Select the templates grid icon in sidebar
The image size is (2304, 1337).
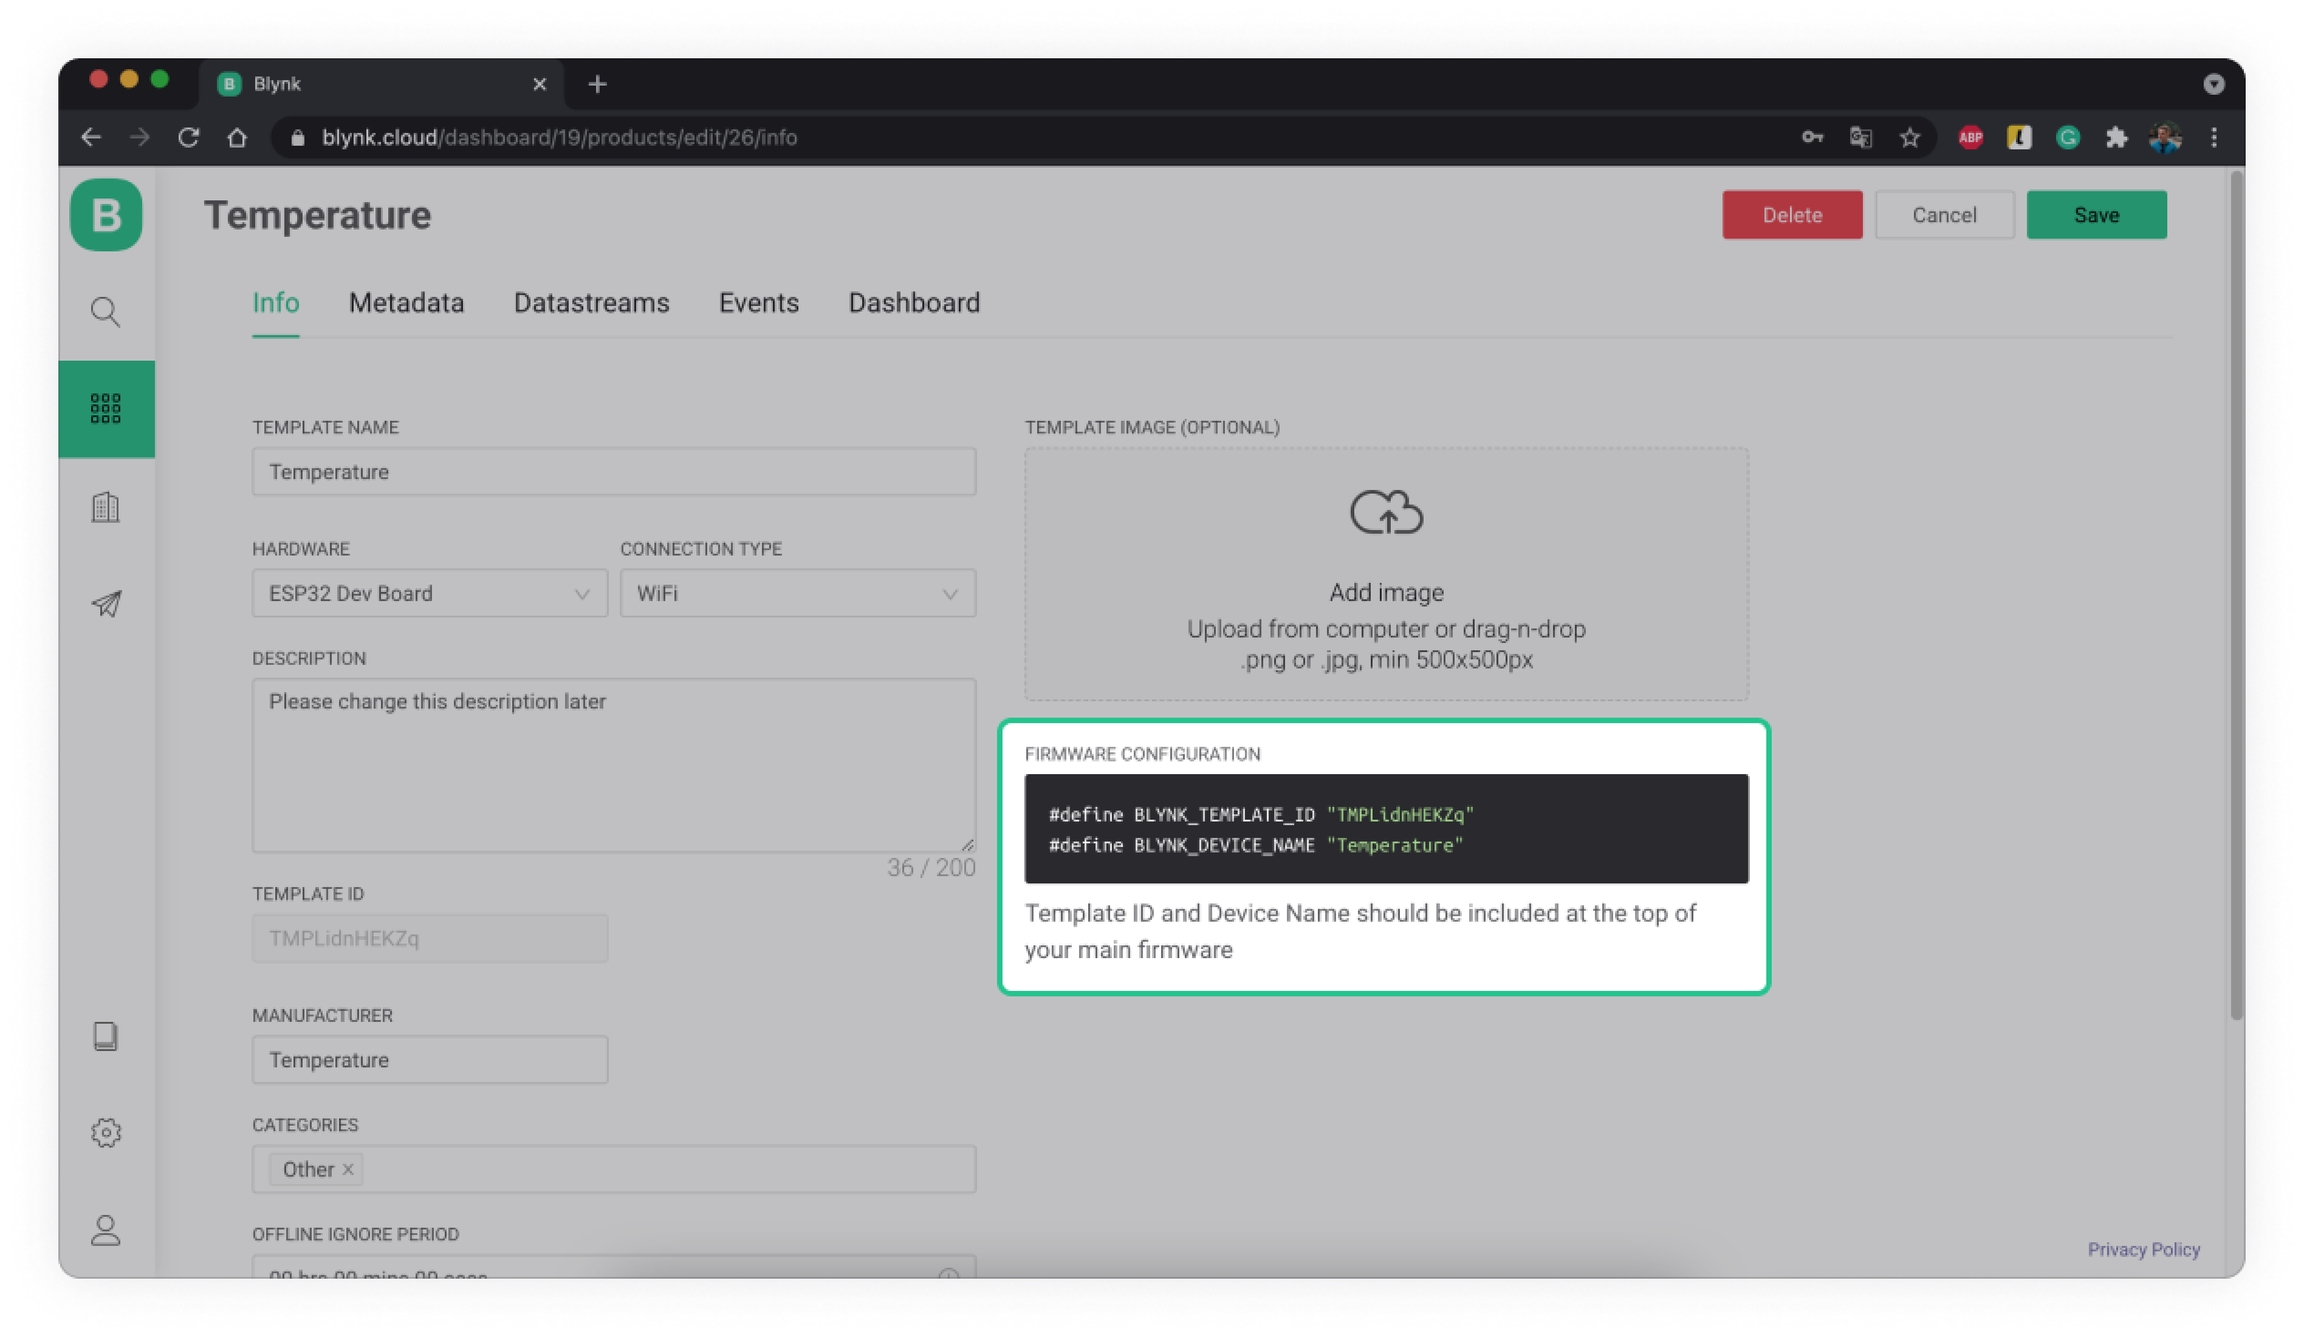click(x=106, y=408)
